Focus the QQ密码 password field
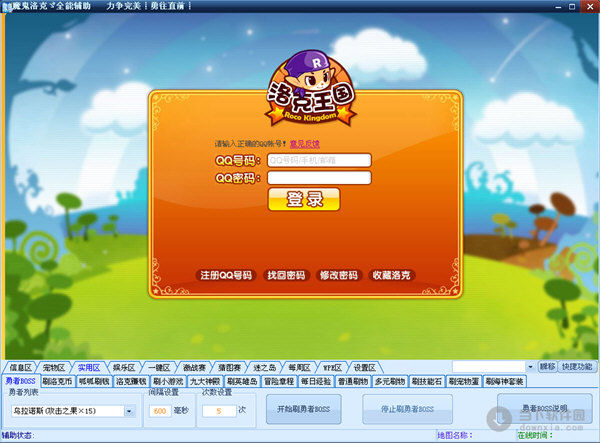This screenshot has height=443, width=600. [x=319, y=178]
